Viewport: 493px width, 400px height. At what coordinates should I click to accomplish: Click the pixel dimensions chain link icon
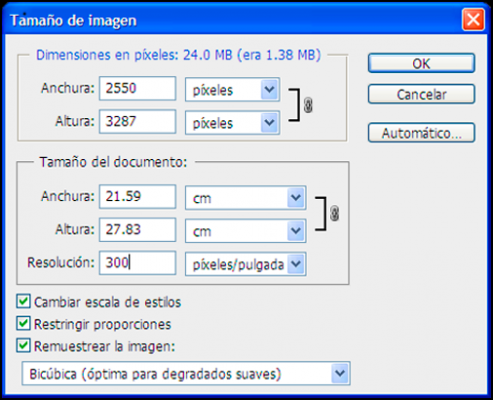(308, 105)
